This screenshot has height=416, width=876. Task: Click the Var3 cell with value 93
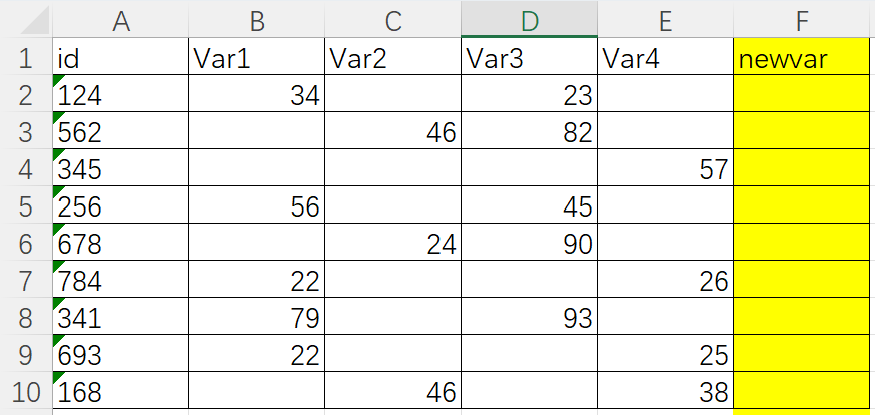click(x=530, y=318)
